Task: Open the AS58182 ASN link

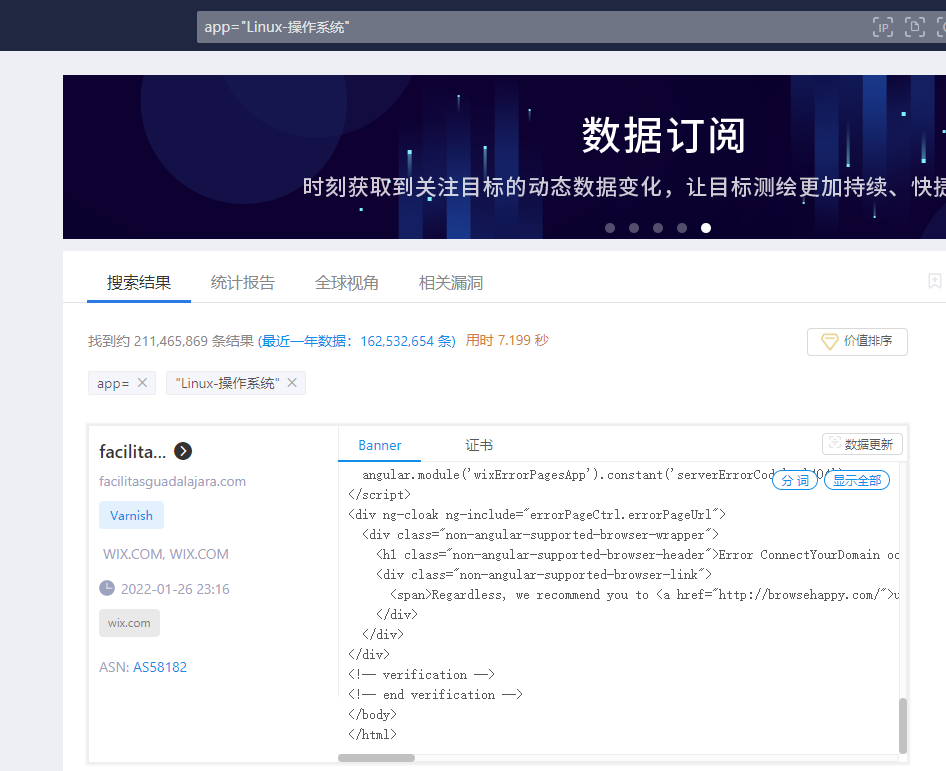Action: tap(160, 667)
